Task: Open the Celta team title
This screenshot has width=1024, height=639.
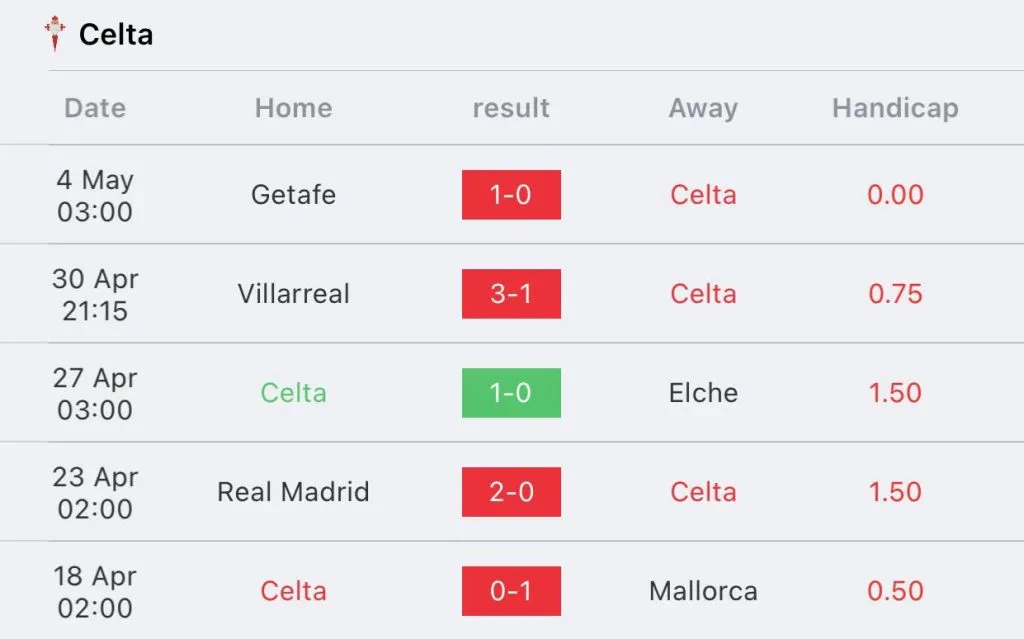Action: click(116, 35)
